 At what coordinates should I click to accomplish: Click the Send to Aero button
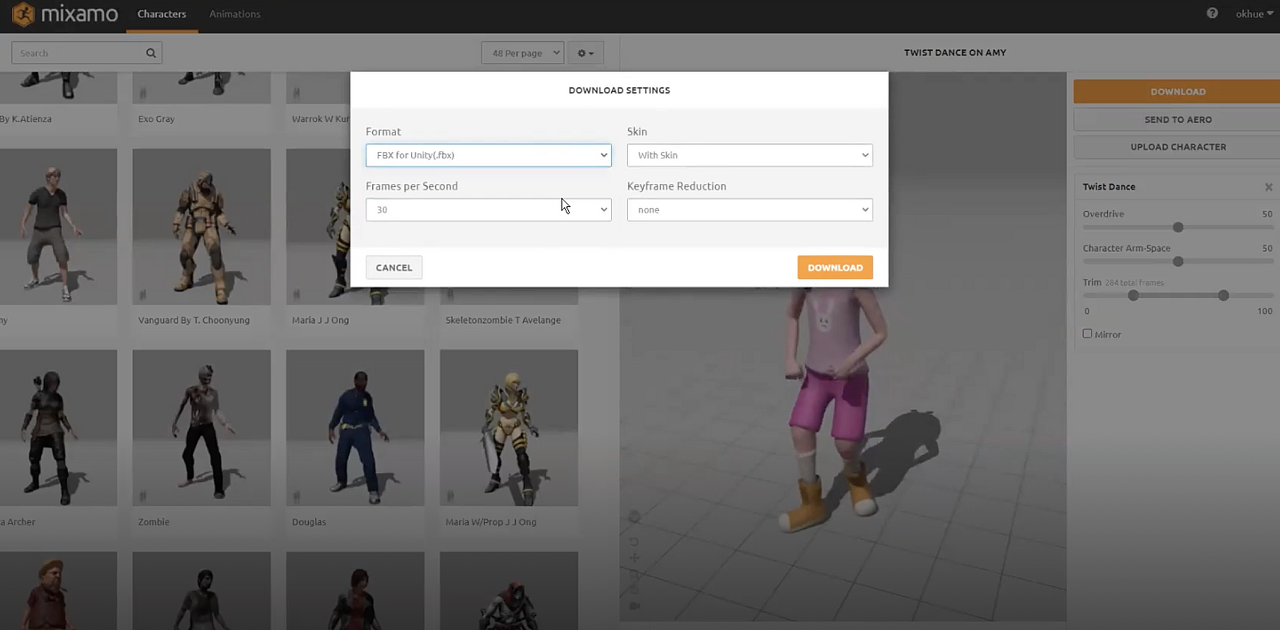pos(1177,119)
